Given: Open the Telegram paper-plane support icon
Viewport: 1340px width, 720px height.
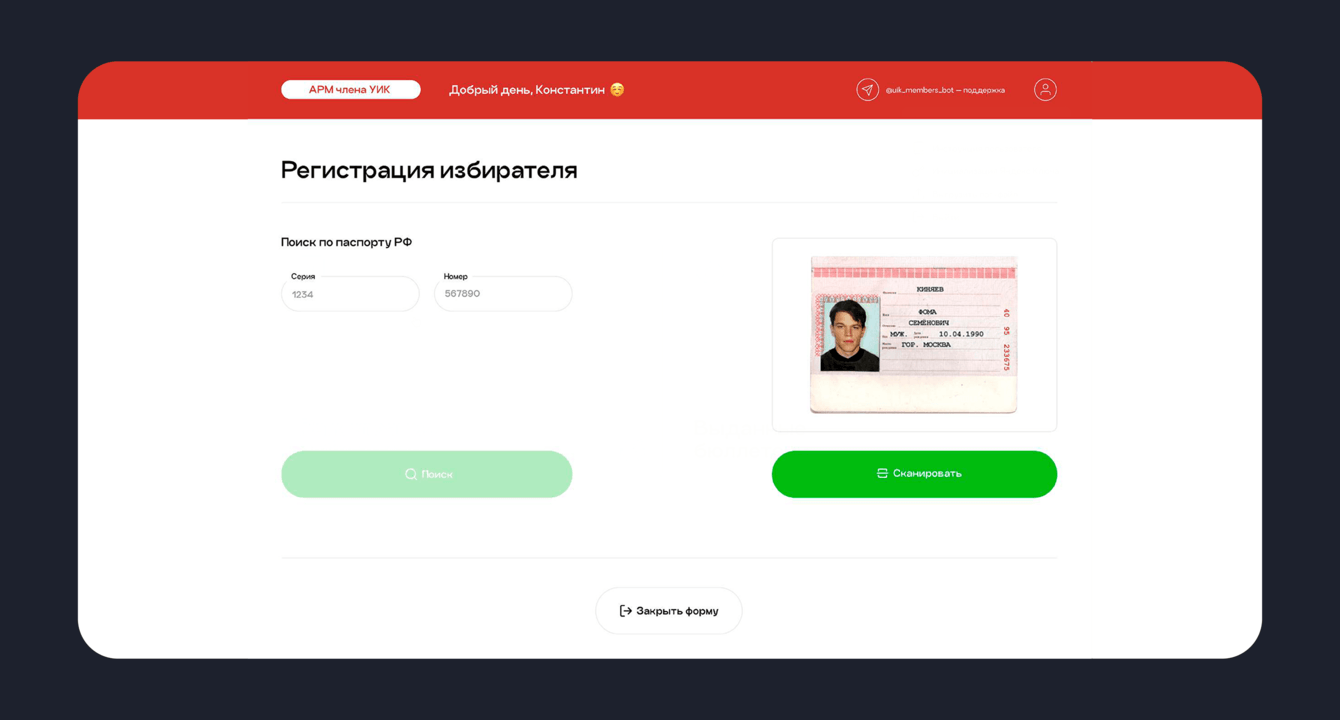Looking at the screenshot, I should [x=867, y=90].
